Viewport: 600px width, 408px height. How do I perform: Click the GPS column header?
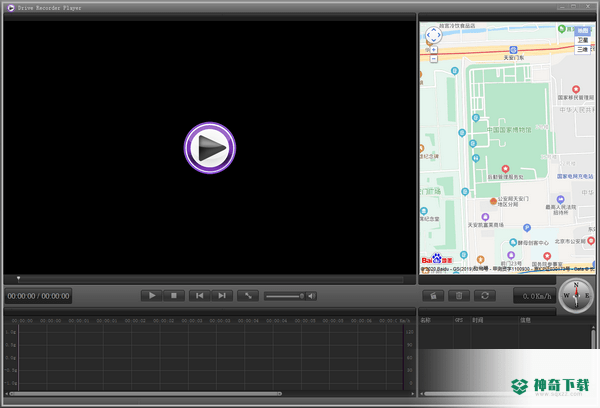(459, 320)
